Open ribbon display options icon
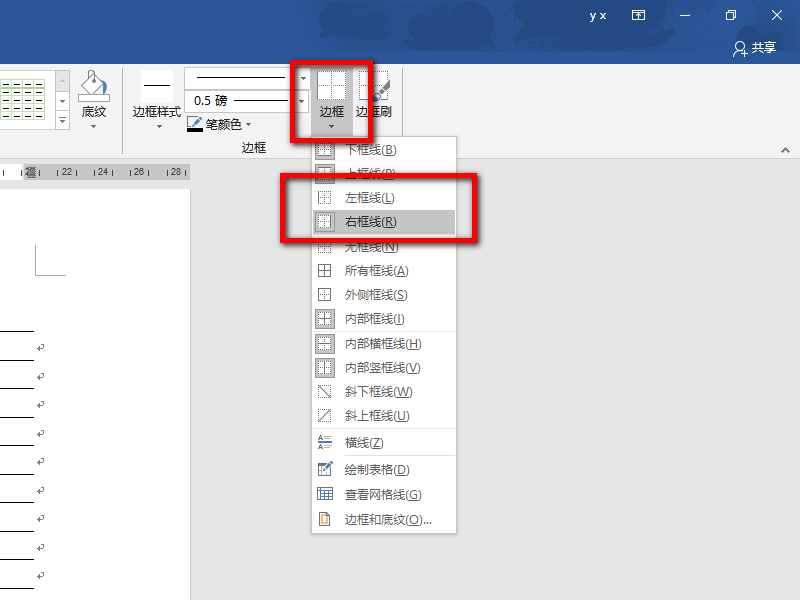This screenshot has width=800, height=600. (x=638, y=15)
